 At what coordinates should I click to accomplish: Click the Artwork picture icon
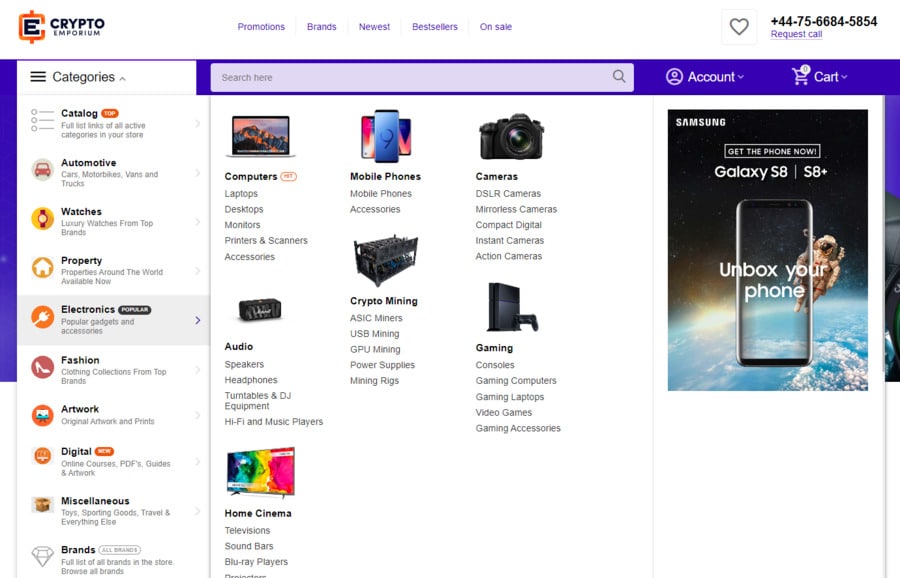[42, 415]
